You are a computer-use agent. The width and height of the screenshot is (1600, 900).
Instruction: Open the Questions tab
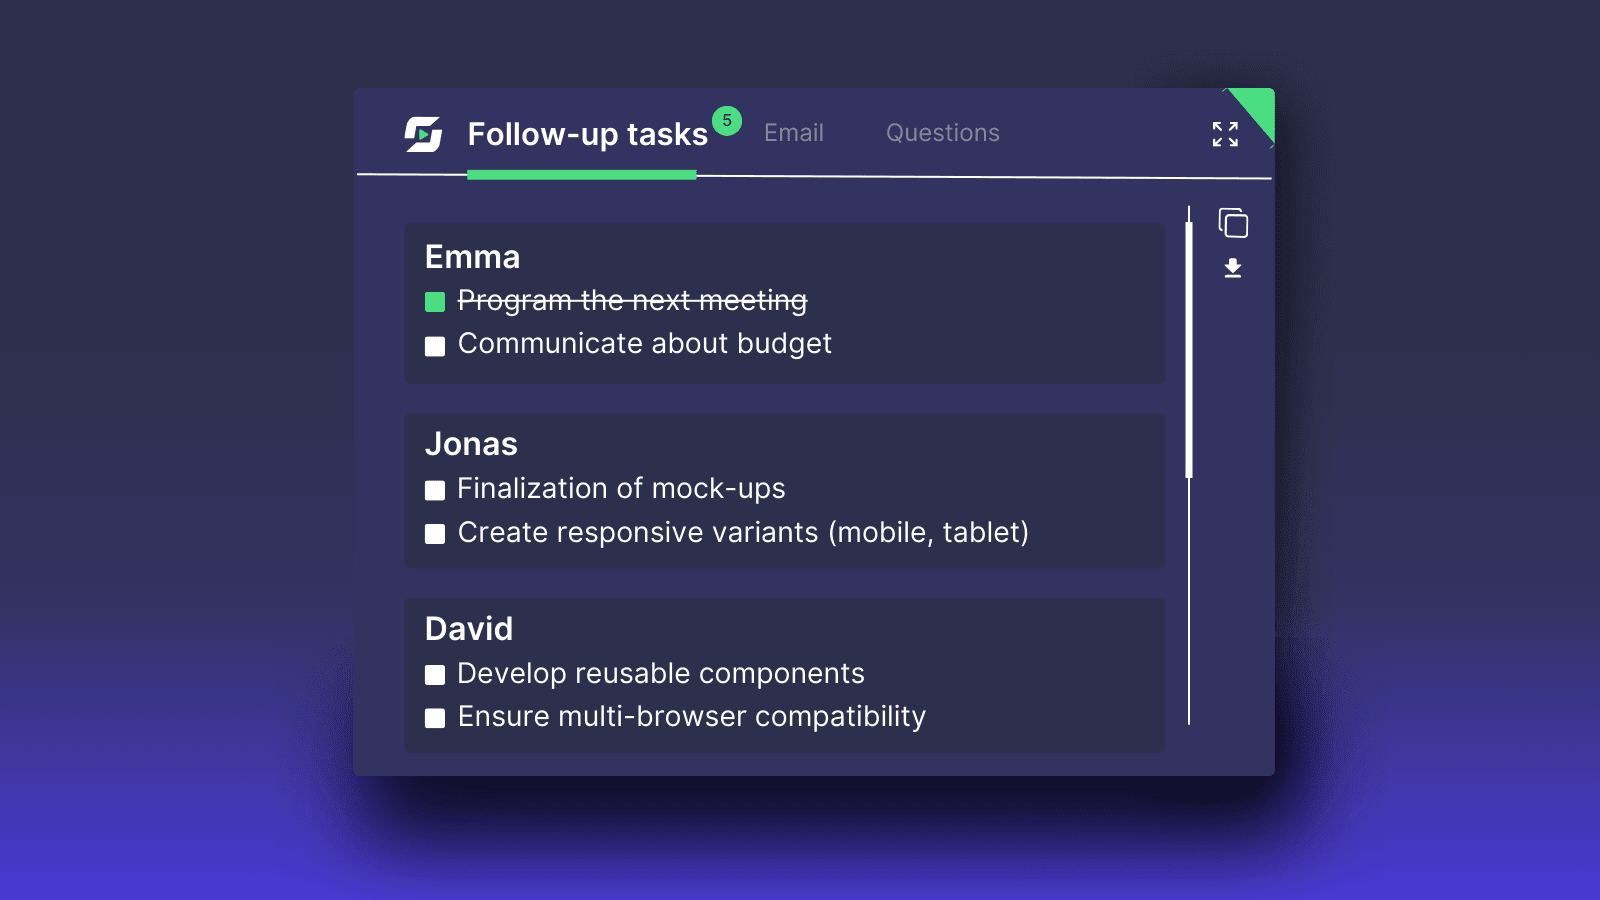[942, 132]
